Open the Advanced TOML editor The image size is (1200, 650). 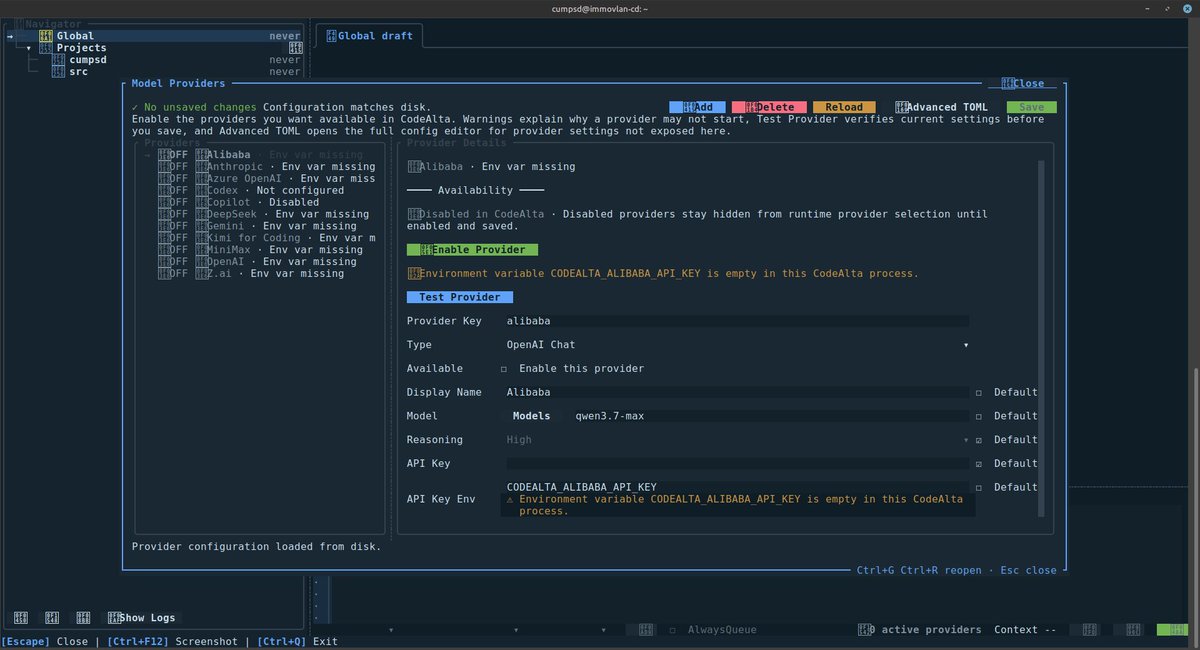(x=941, y=107)
